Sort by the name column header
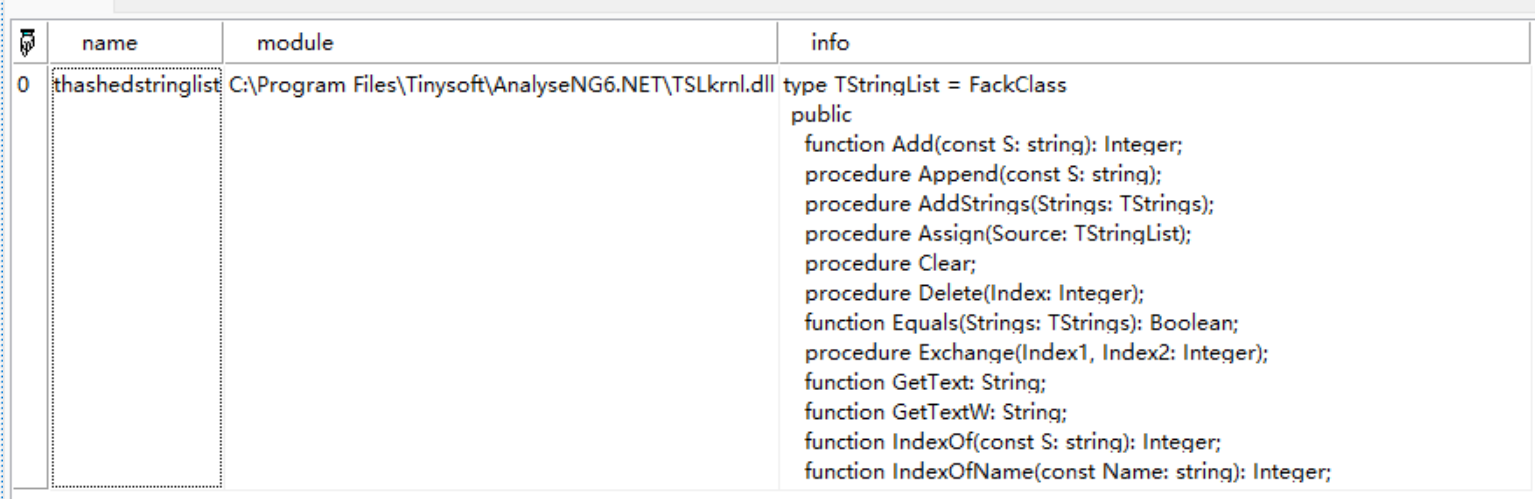 (109, 44)
